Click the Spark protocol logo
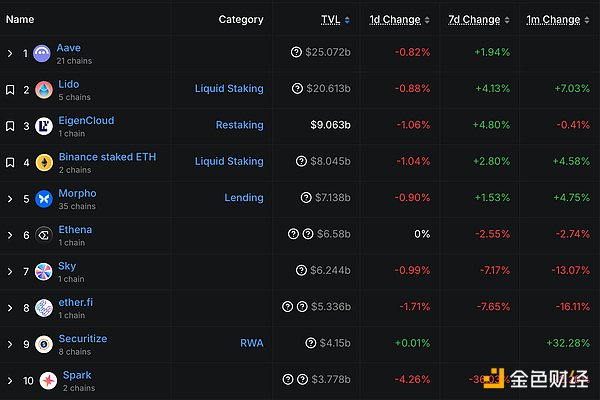600x400 pixels. point(42,381)
